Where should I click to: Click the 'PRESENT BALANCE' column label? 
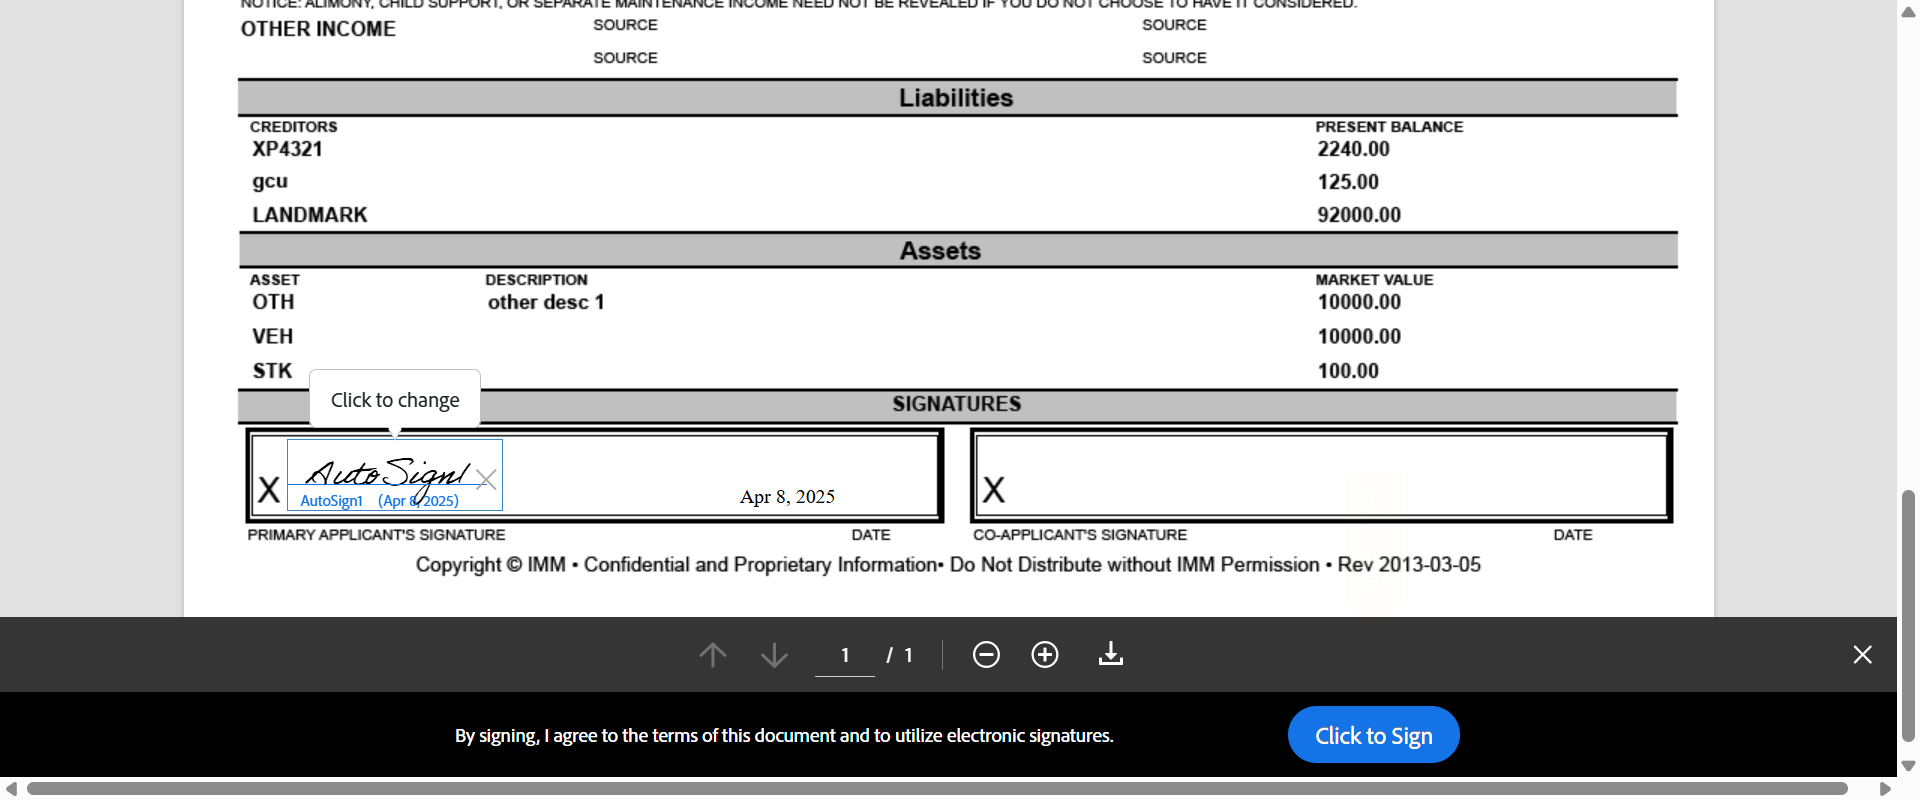pyautogui.click(x=1389, y=127)
